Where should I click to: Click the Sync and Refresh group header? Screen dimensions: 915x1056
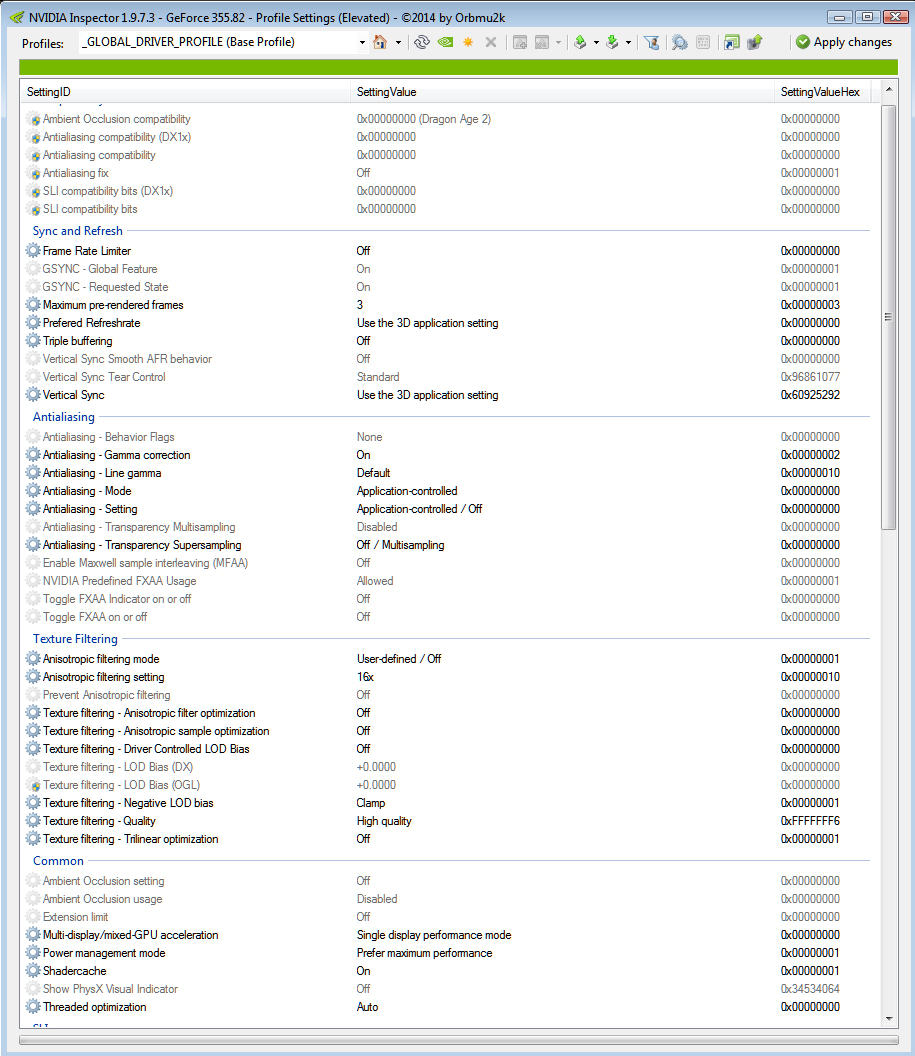[77, 231]
